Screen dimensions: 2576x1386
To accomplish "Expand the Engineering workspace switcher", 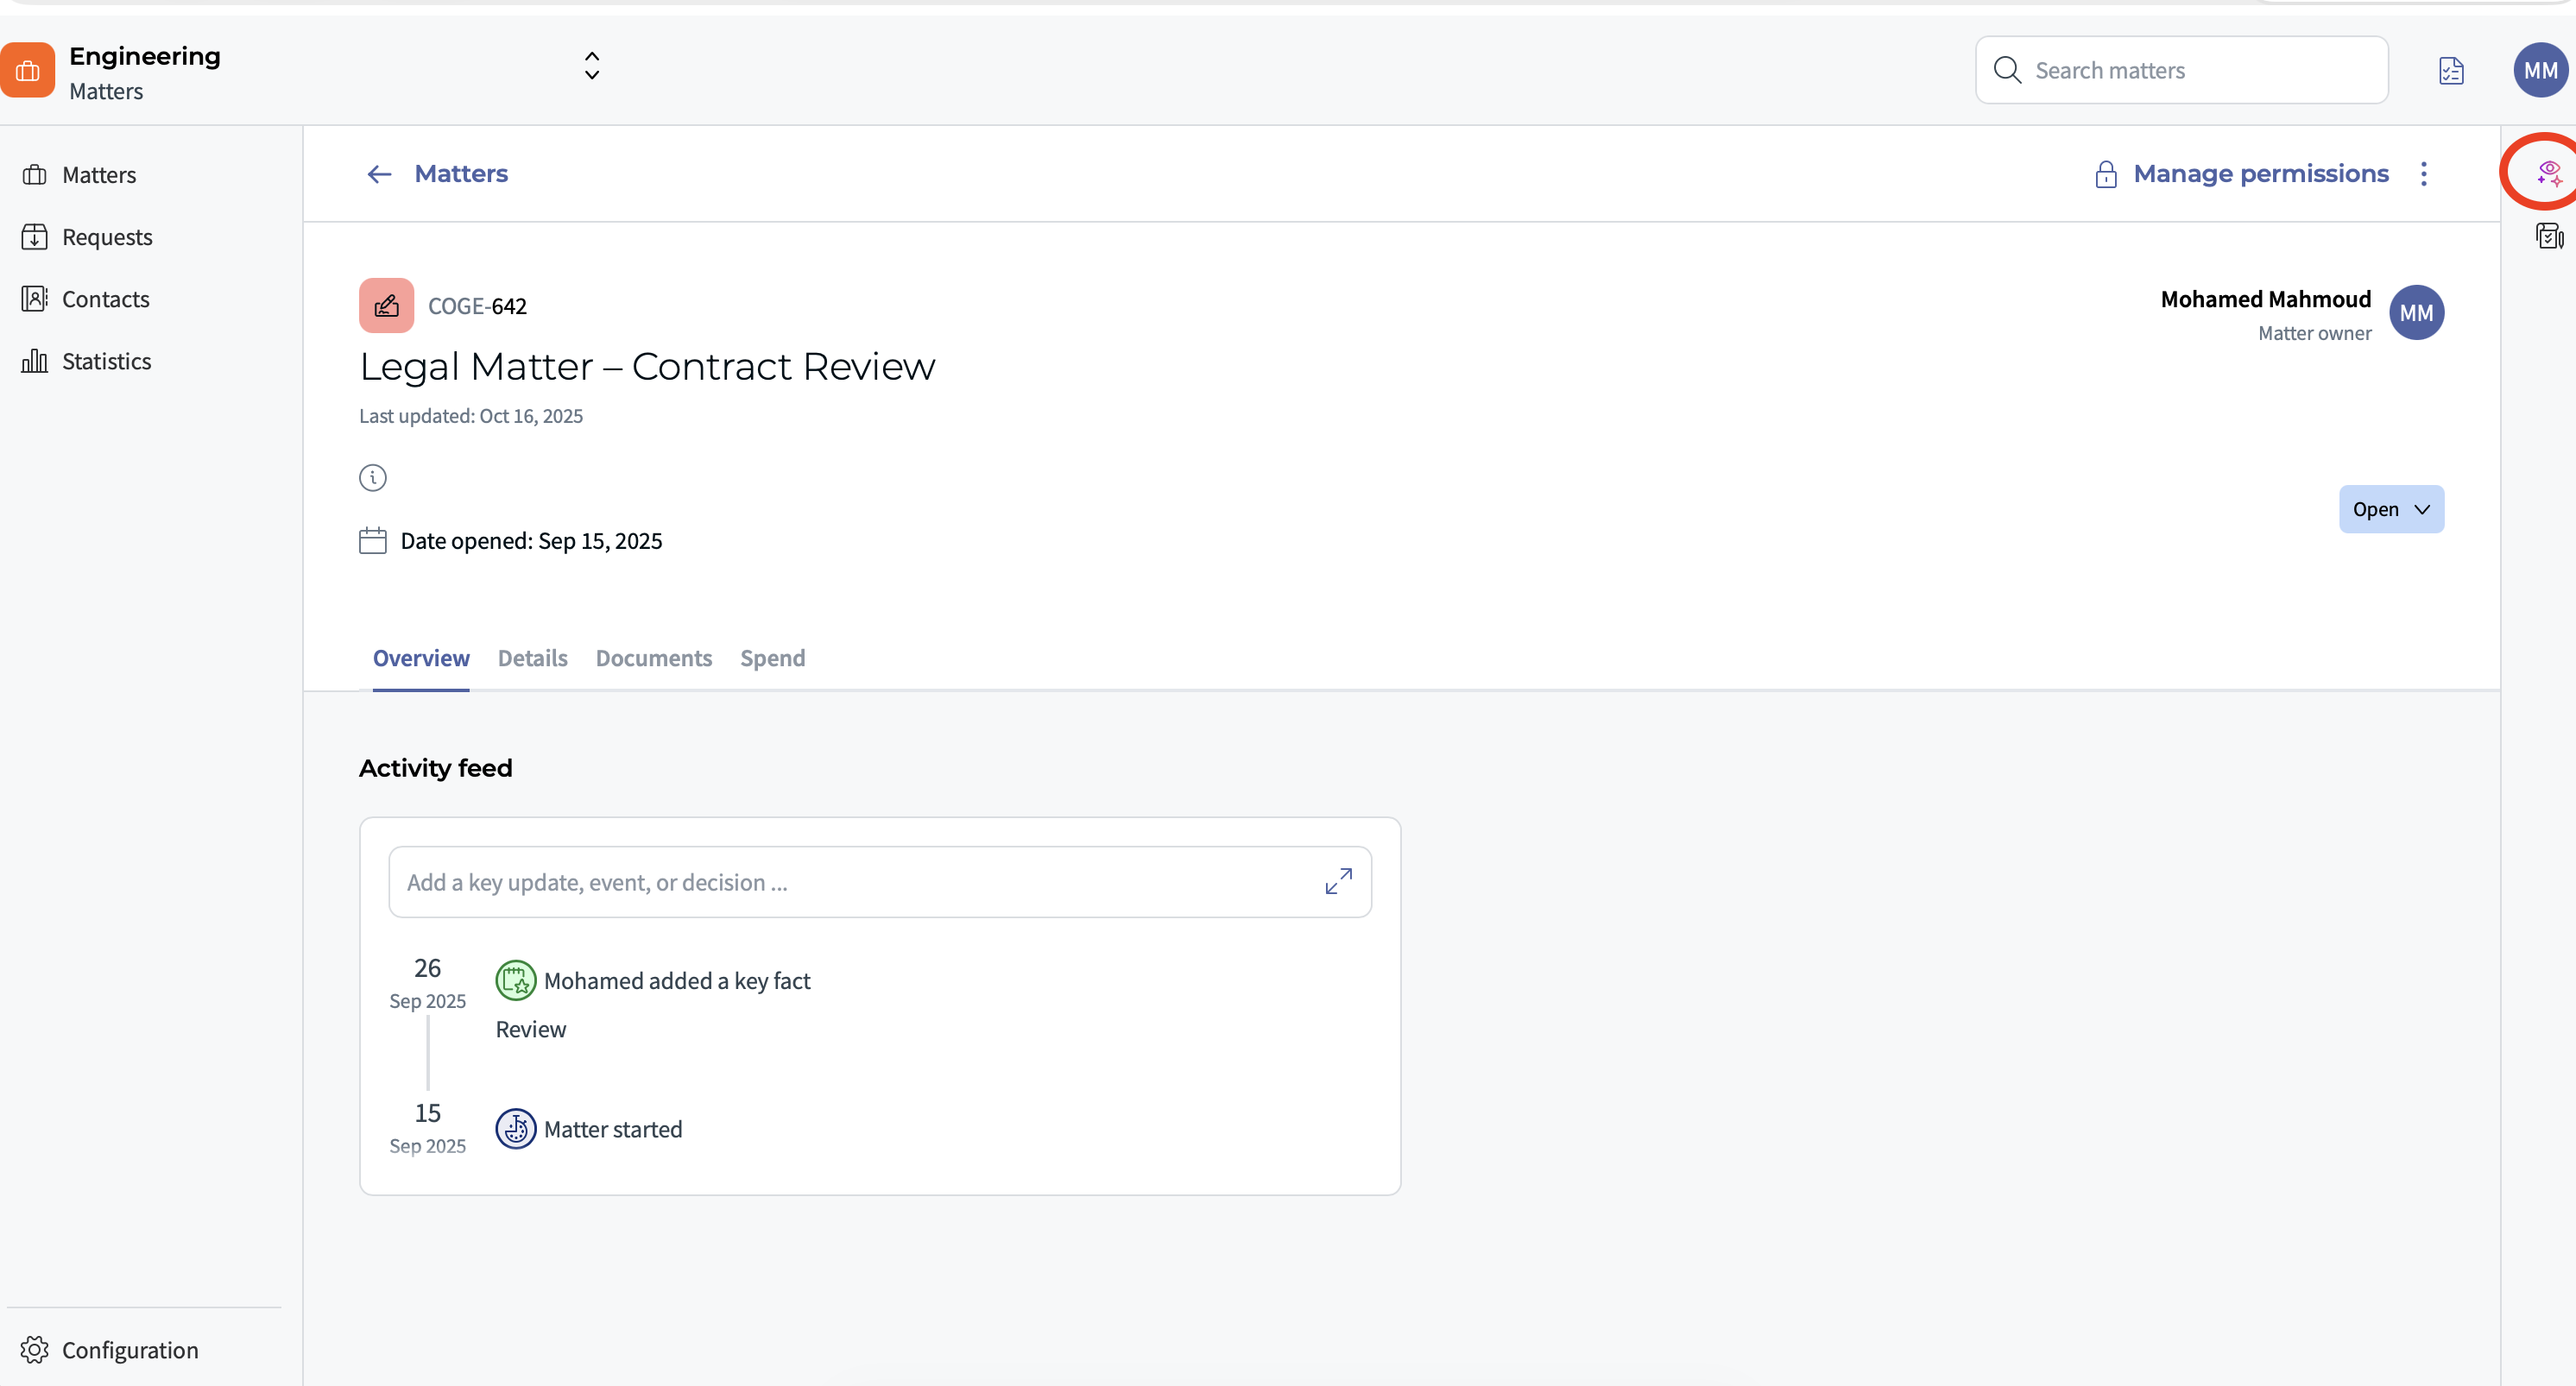I will coord(592,66).
